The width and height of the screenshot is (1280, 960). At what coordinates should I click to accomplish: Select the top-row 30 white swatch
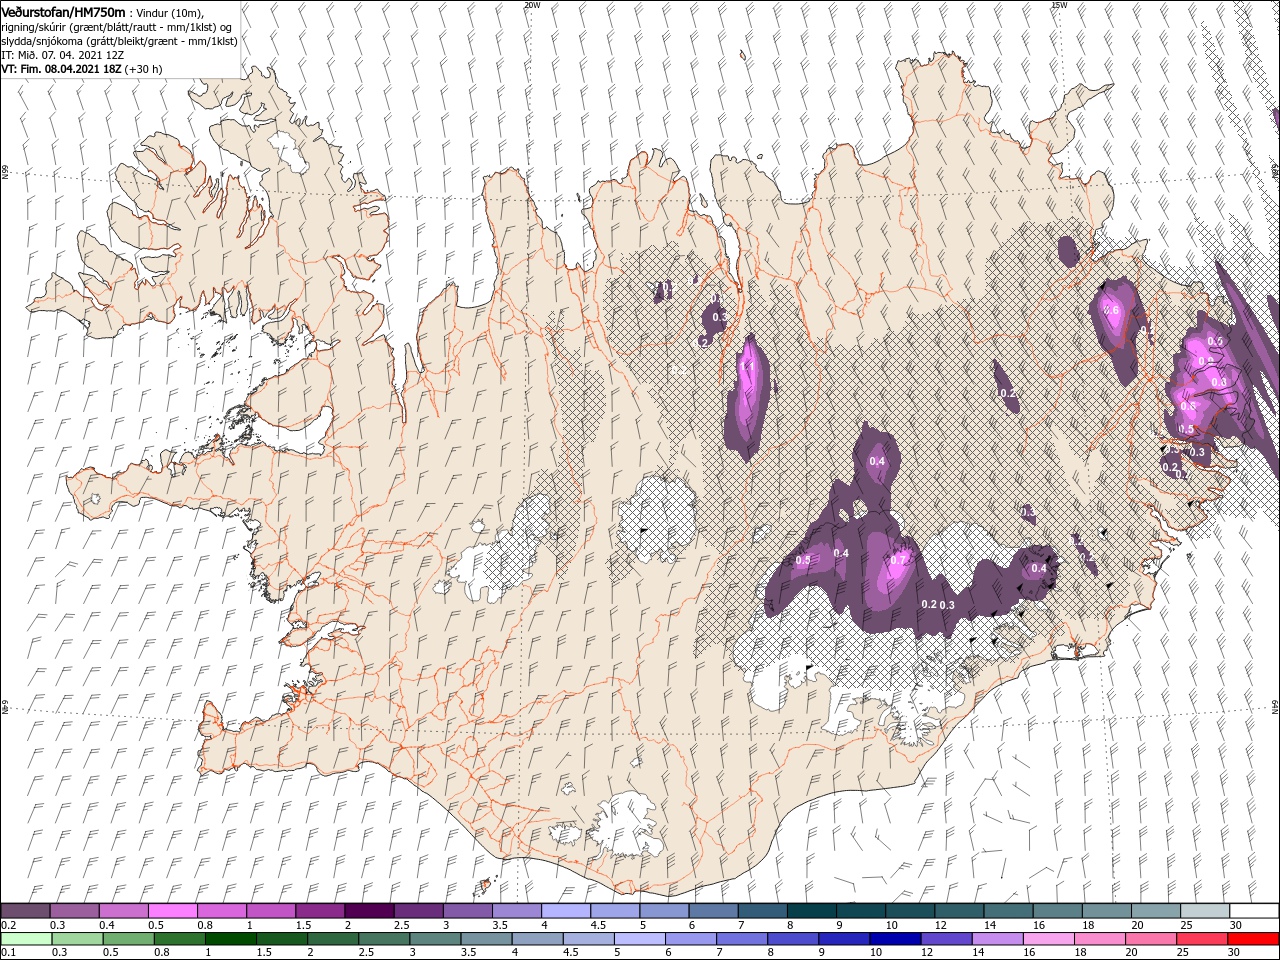[x=1254, y=911]
